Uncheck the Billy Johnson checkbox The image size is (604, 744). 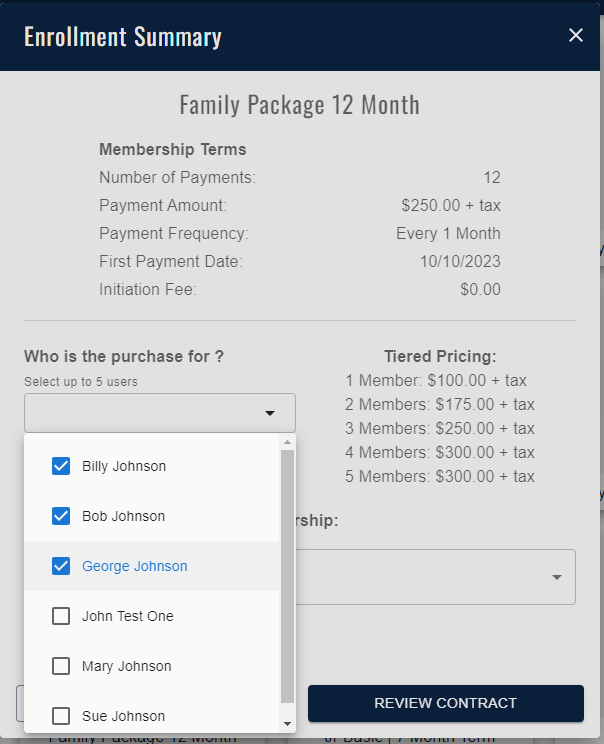(61, 466)
